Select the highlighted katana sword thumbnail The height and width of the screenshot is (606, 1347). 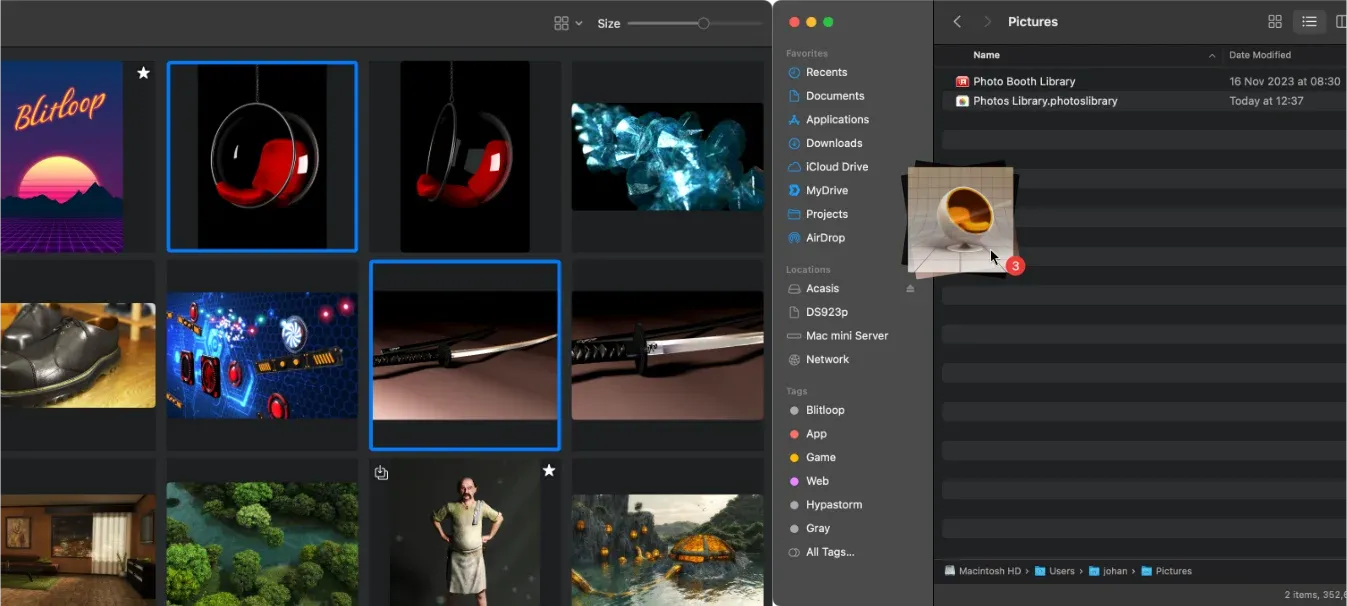pos(465,355)
